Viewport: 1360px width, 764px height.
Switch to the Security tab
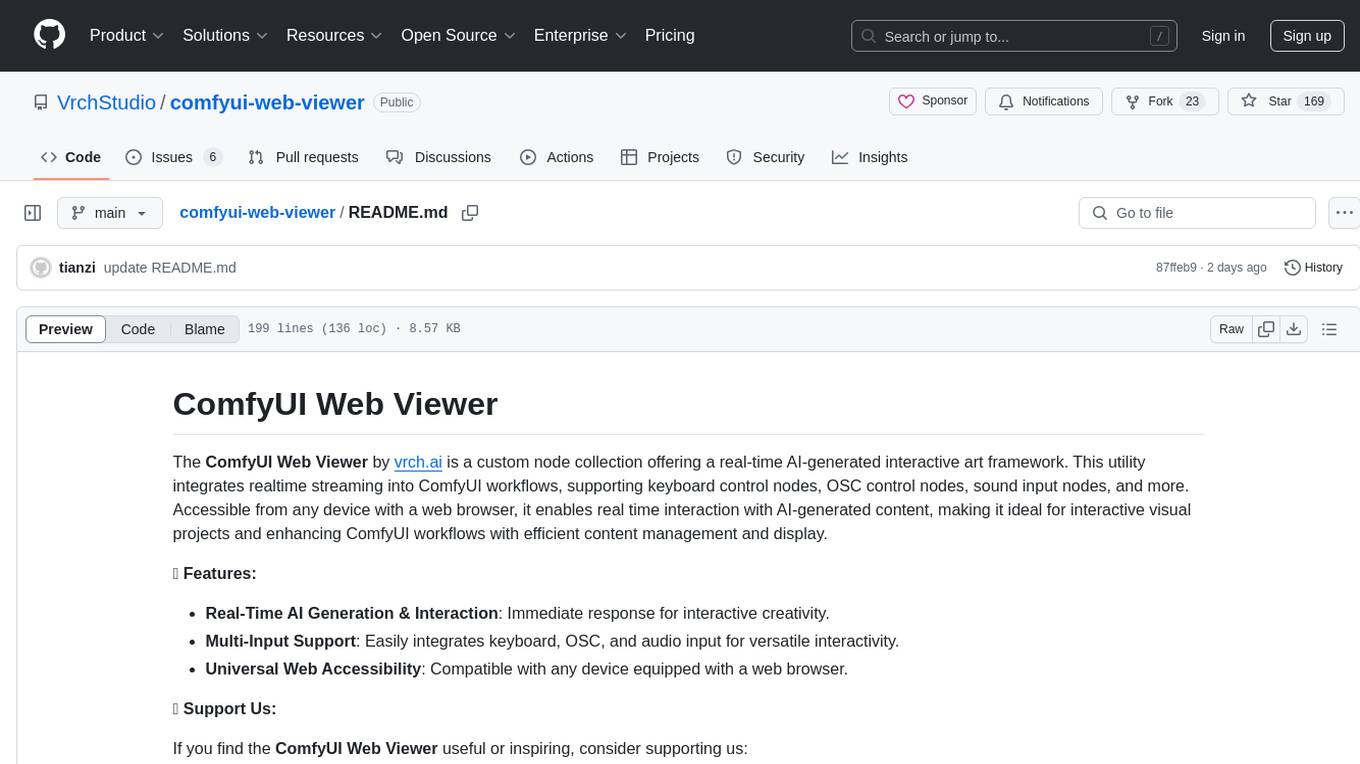766,157
